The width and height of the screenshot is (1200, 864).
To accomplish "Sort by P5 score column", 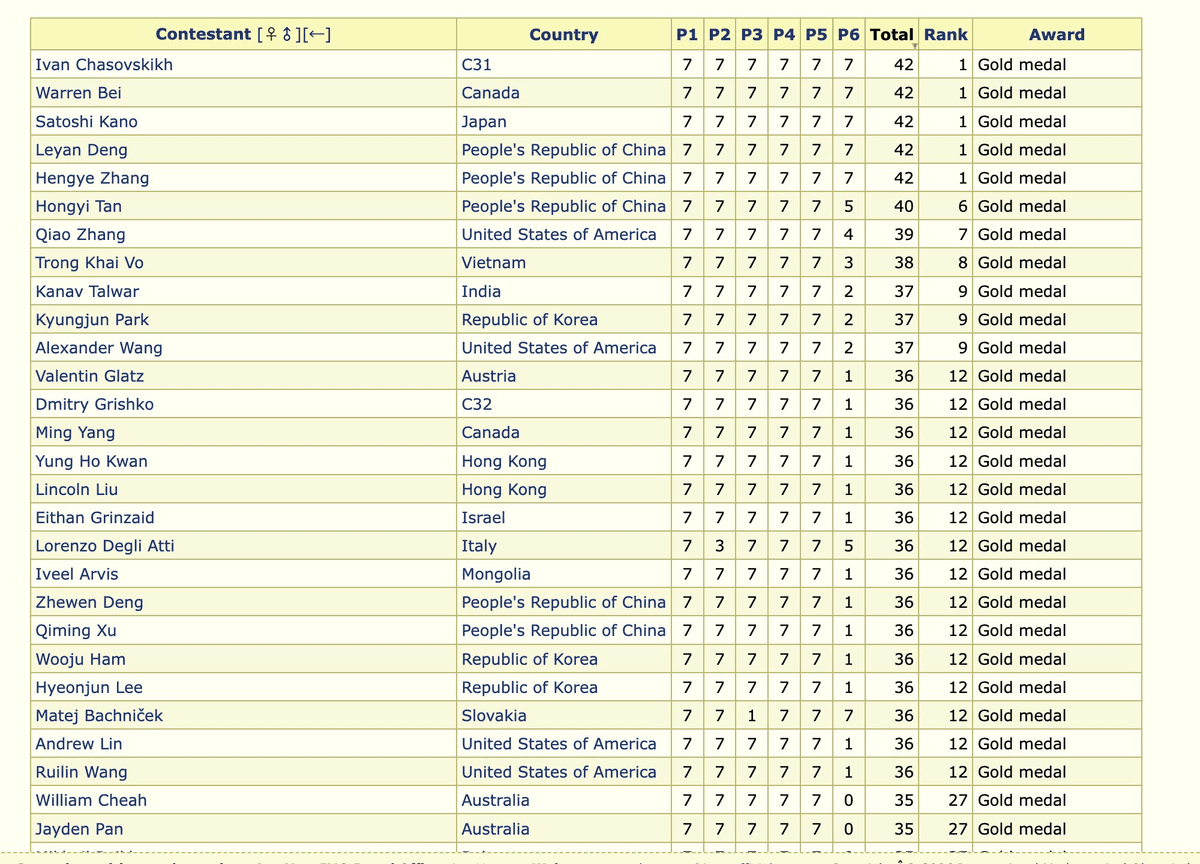I will tap(816, 35).
